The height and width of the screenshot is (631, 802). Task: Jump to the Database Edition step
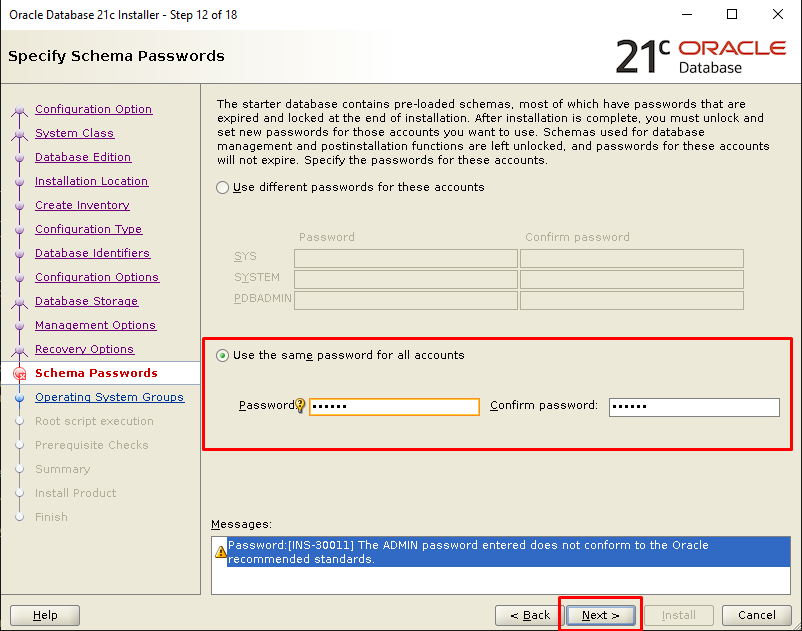point(83,157)
